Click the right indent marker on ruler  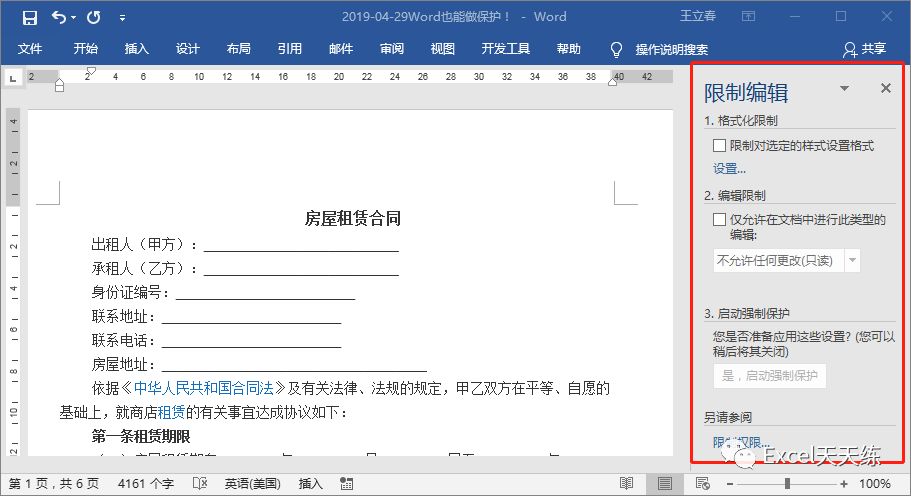click(x=612, y=82)
